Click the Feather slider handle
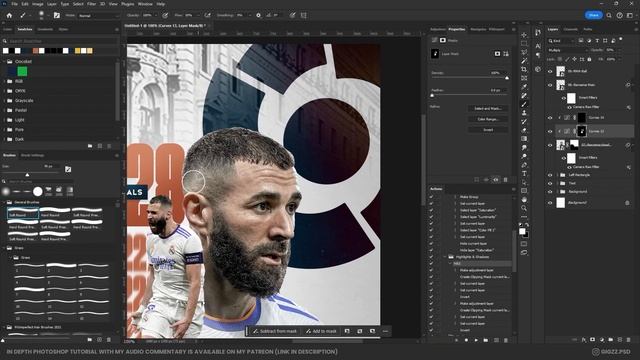 tap(432, 96)
